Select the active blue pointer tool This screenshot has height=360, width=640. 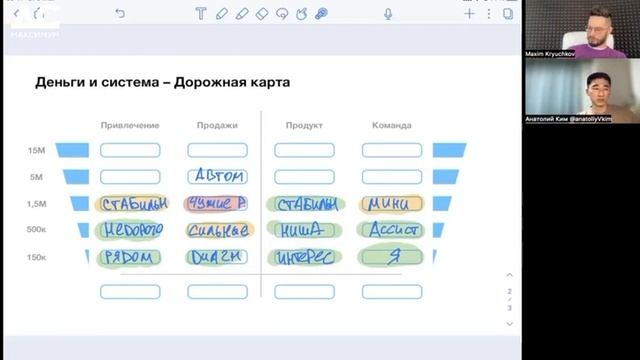(321, 14)
